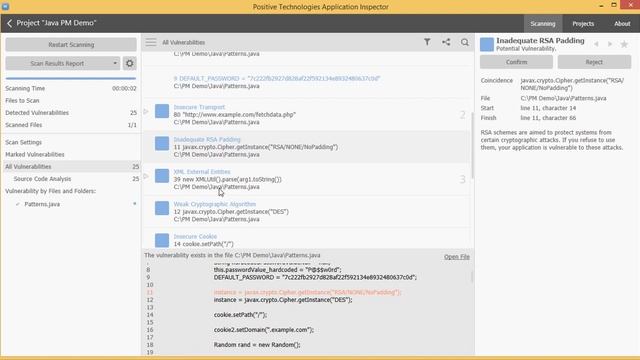Click the File path value in details panel
The width and height of the screenshot is (640, 360).
coord(563,98)
